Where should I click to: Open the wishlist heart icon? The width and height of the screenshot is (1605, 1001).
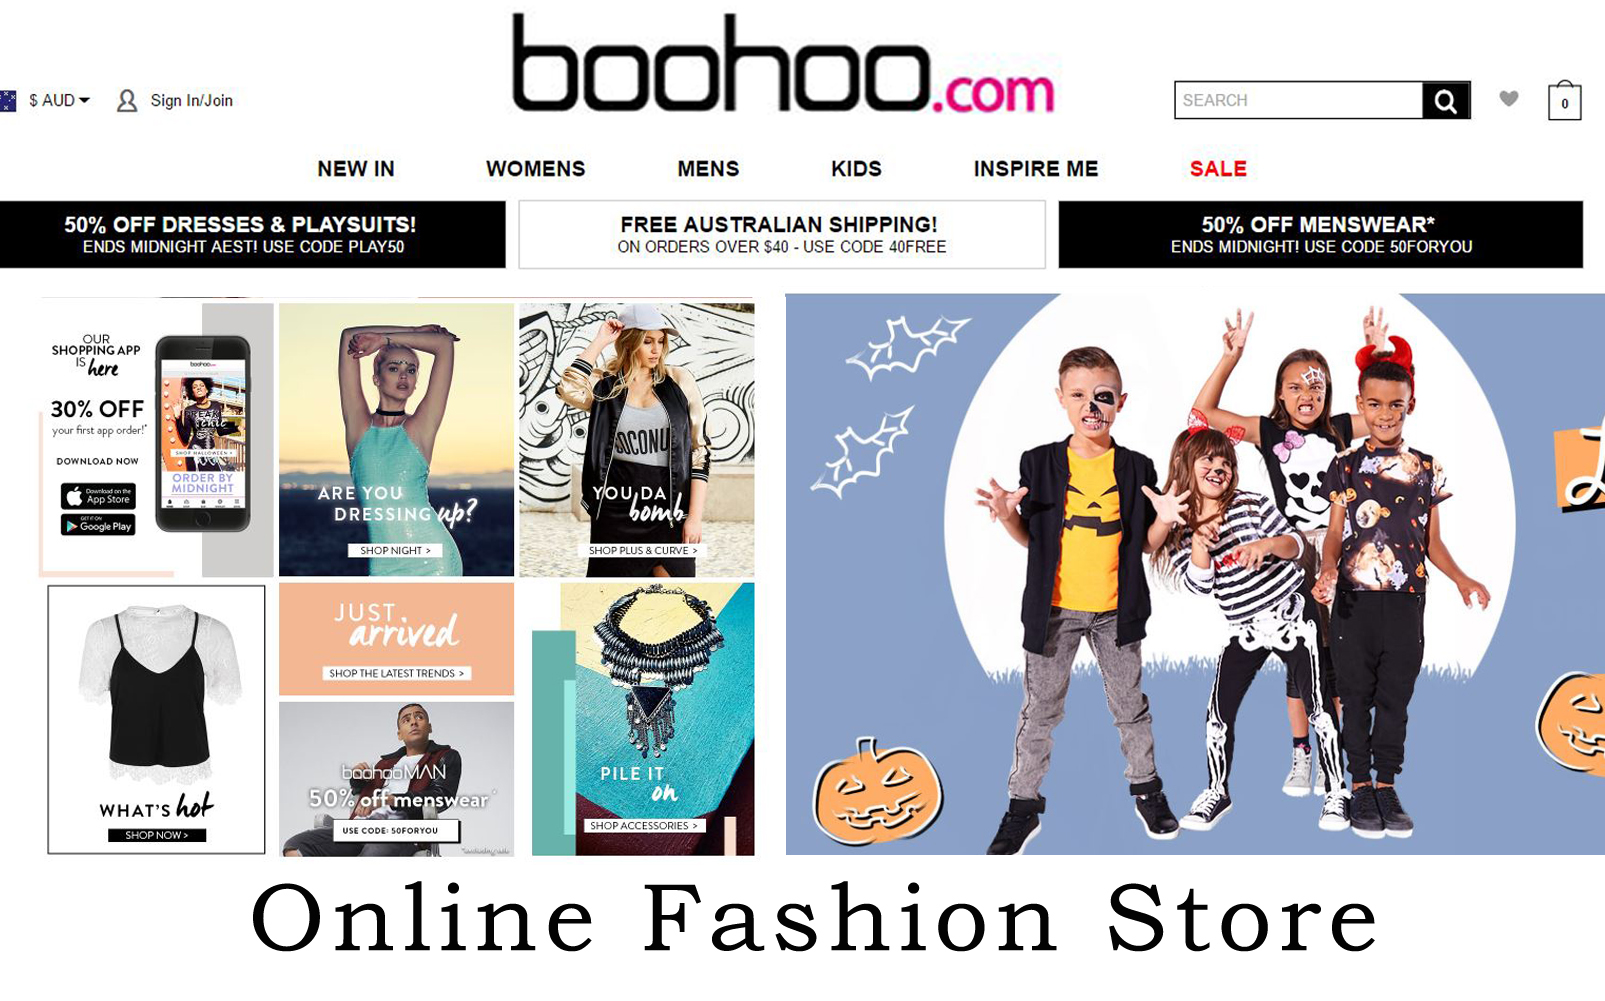tap(1509, 98)
